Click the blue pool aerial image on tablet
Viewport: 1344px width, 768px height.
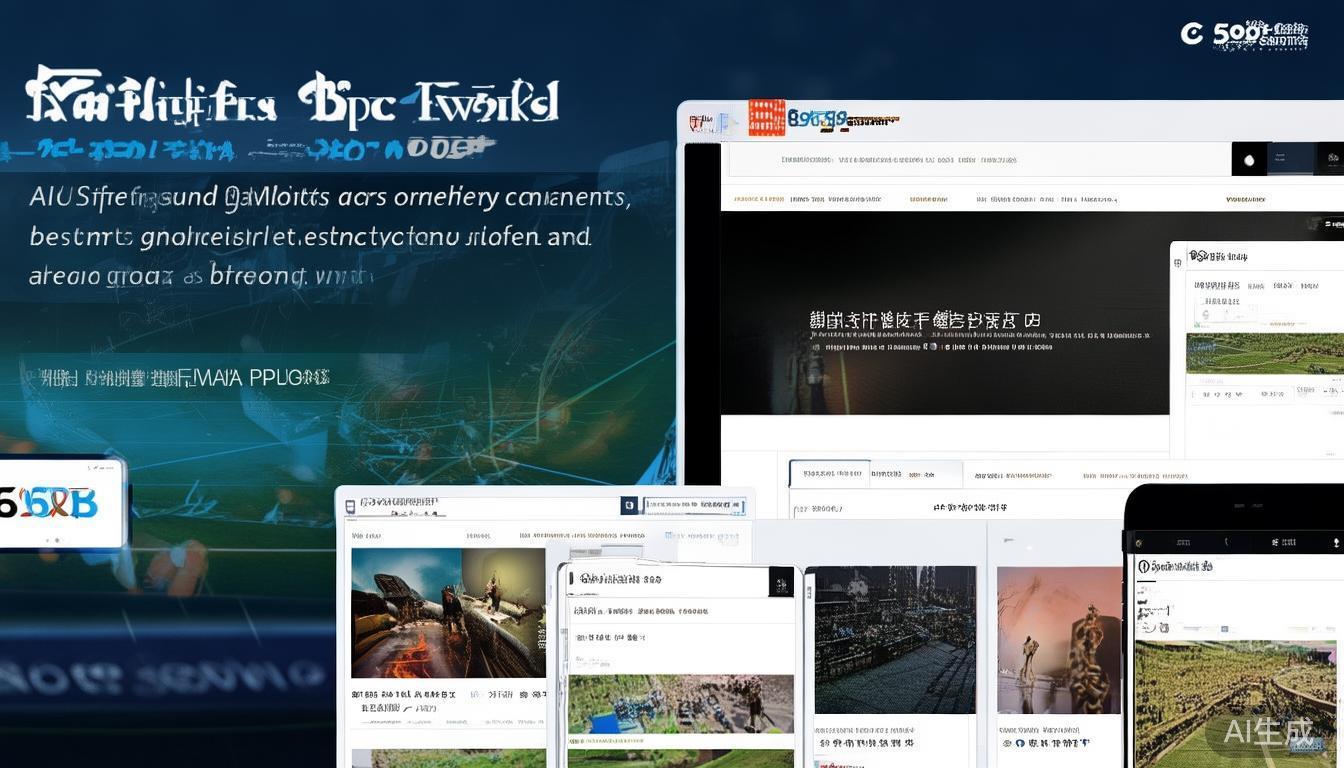click(x=680, y=704)
